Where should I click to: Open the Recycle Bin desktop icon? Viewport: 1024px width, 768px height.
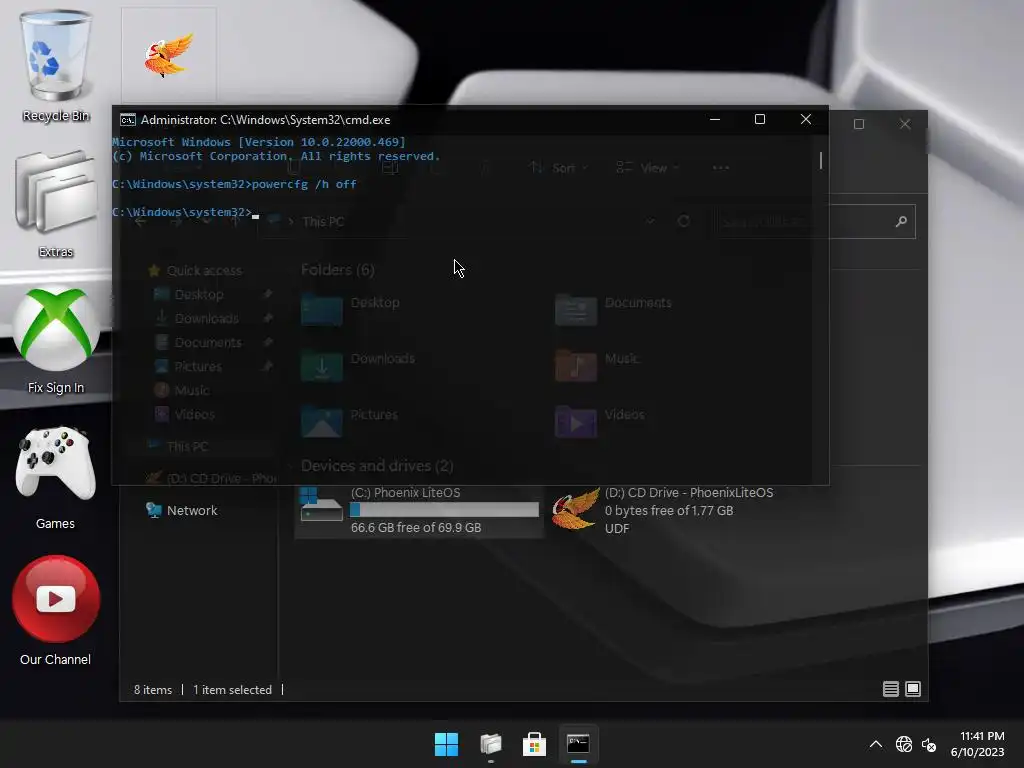click(56, 65)
